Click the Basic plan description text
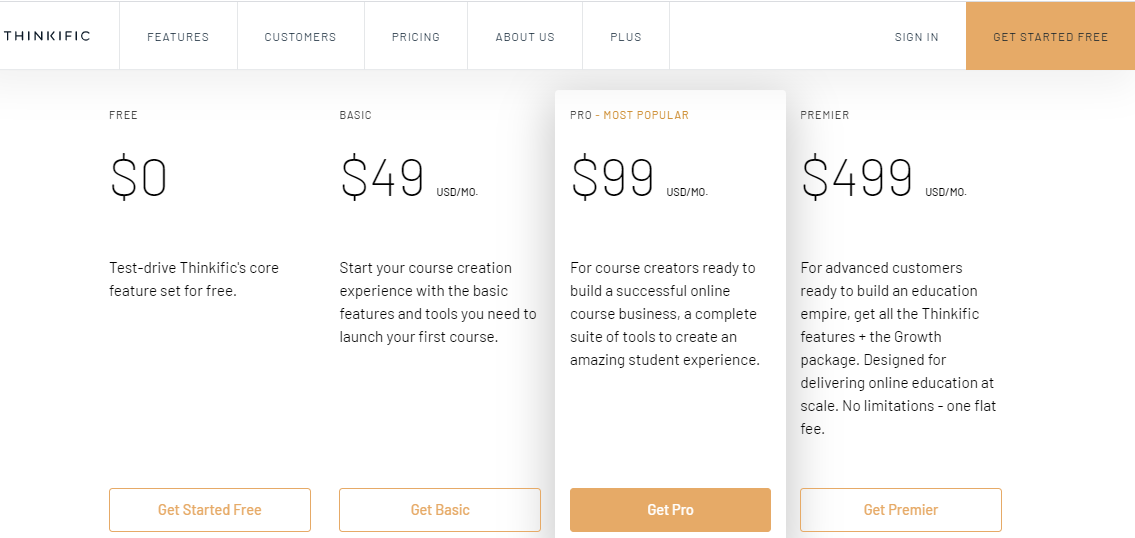The width and height of the screenshot is (1135, 538). coord(438,302)
